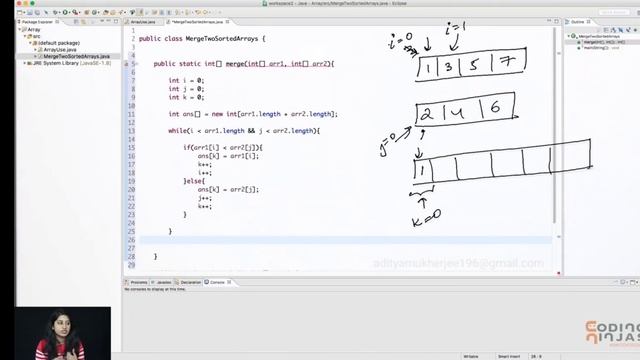Click the green Run button in toolbar
640x360 pixels.
click(x=65, y=13)
